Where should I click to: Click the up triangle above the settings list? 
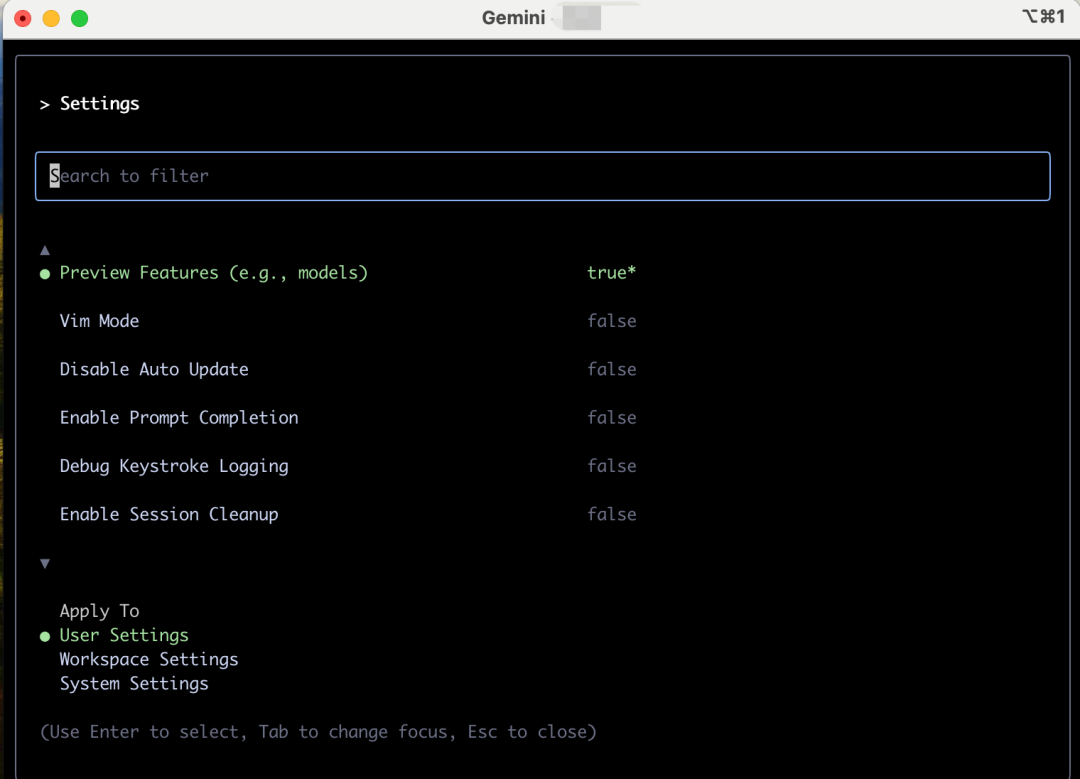coord(44,250)
